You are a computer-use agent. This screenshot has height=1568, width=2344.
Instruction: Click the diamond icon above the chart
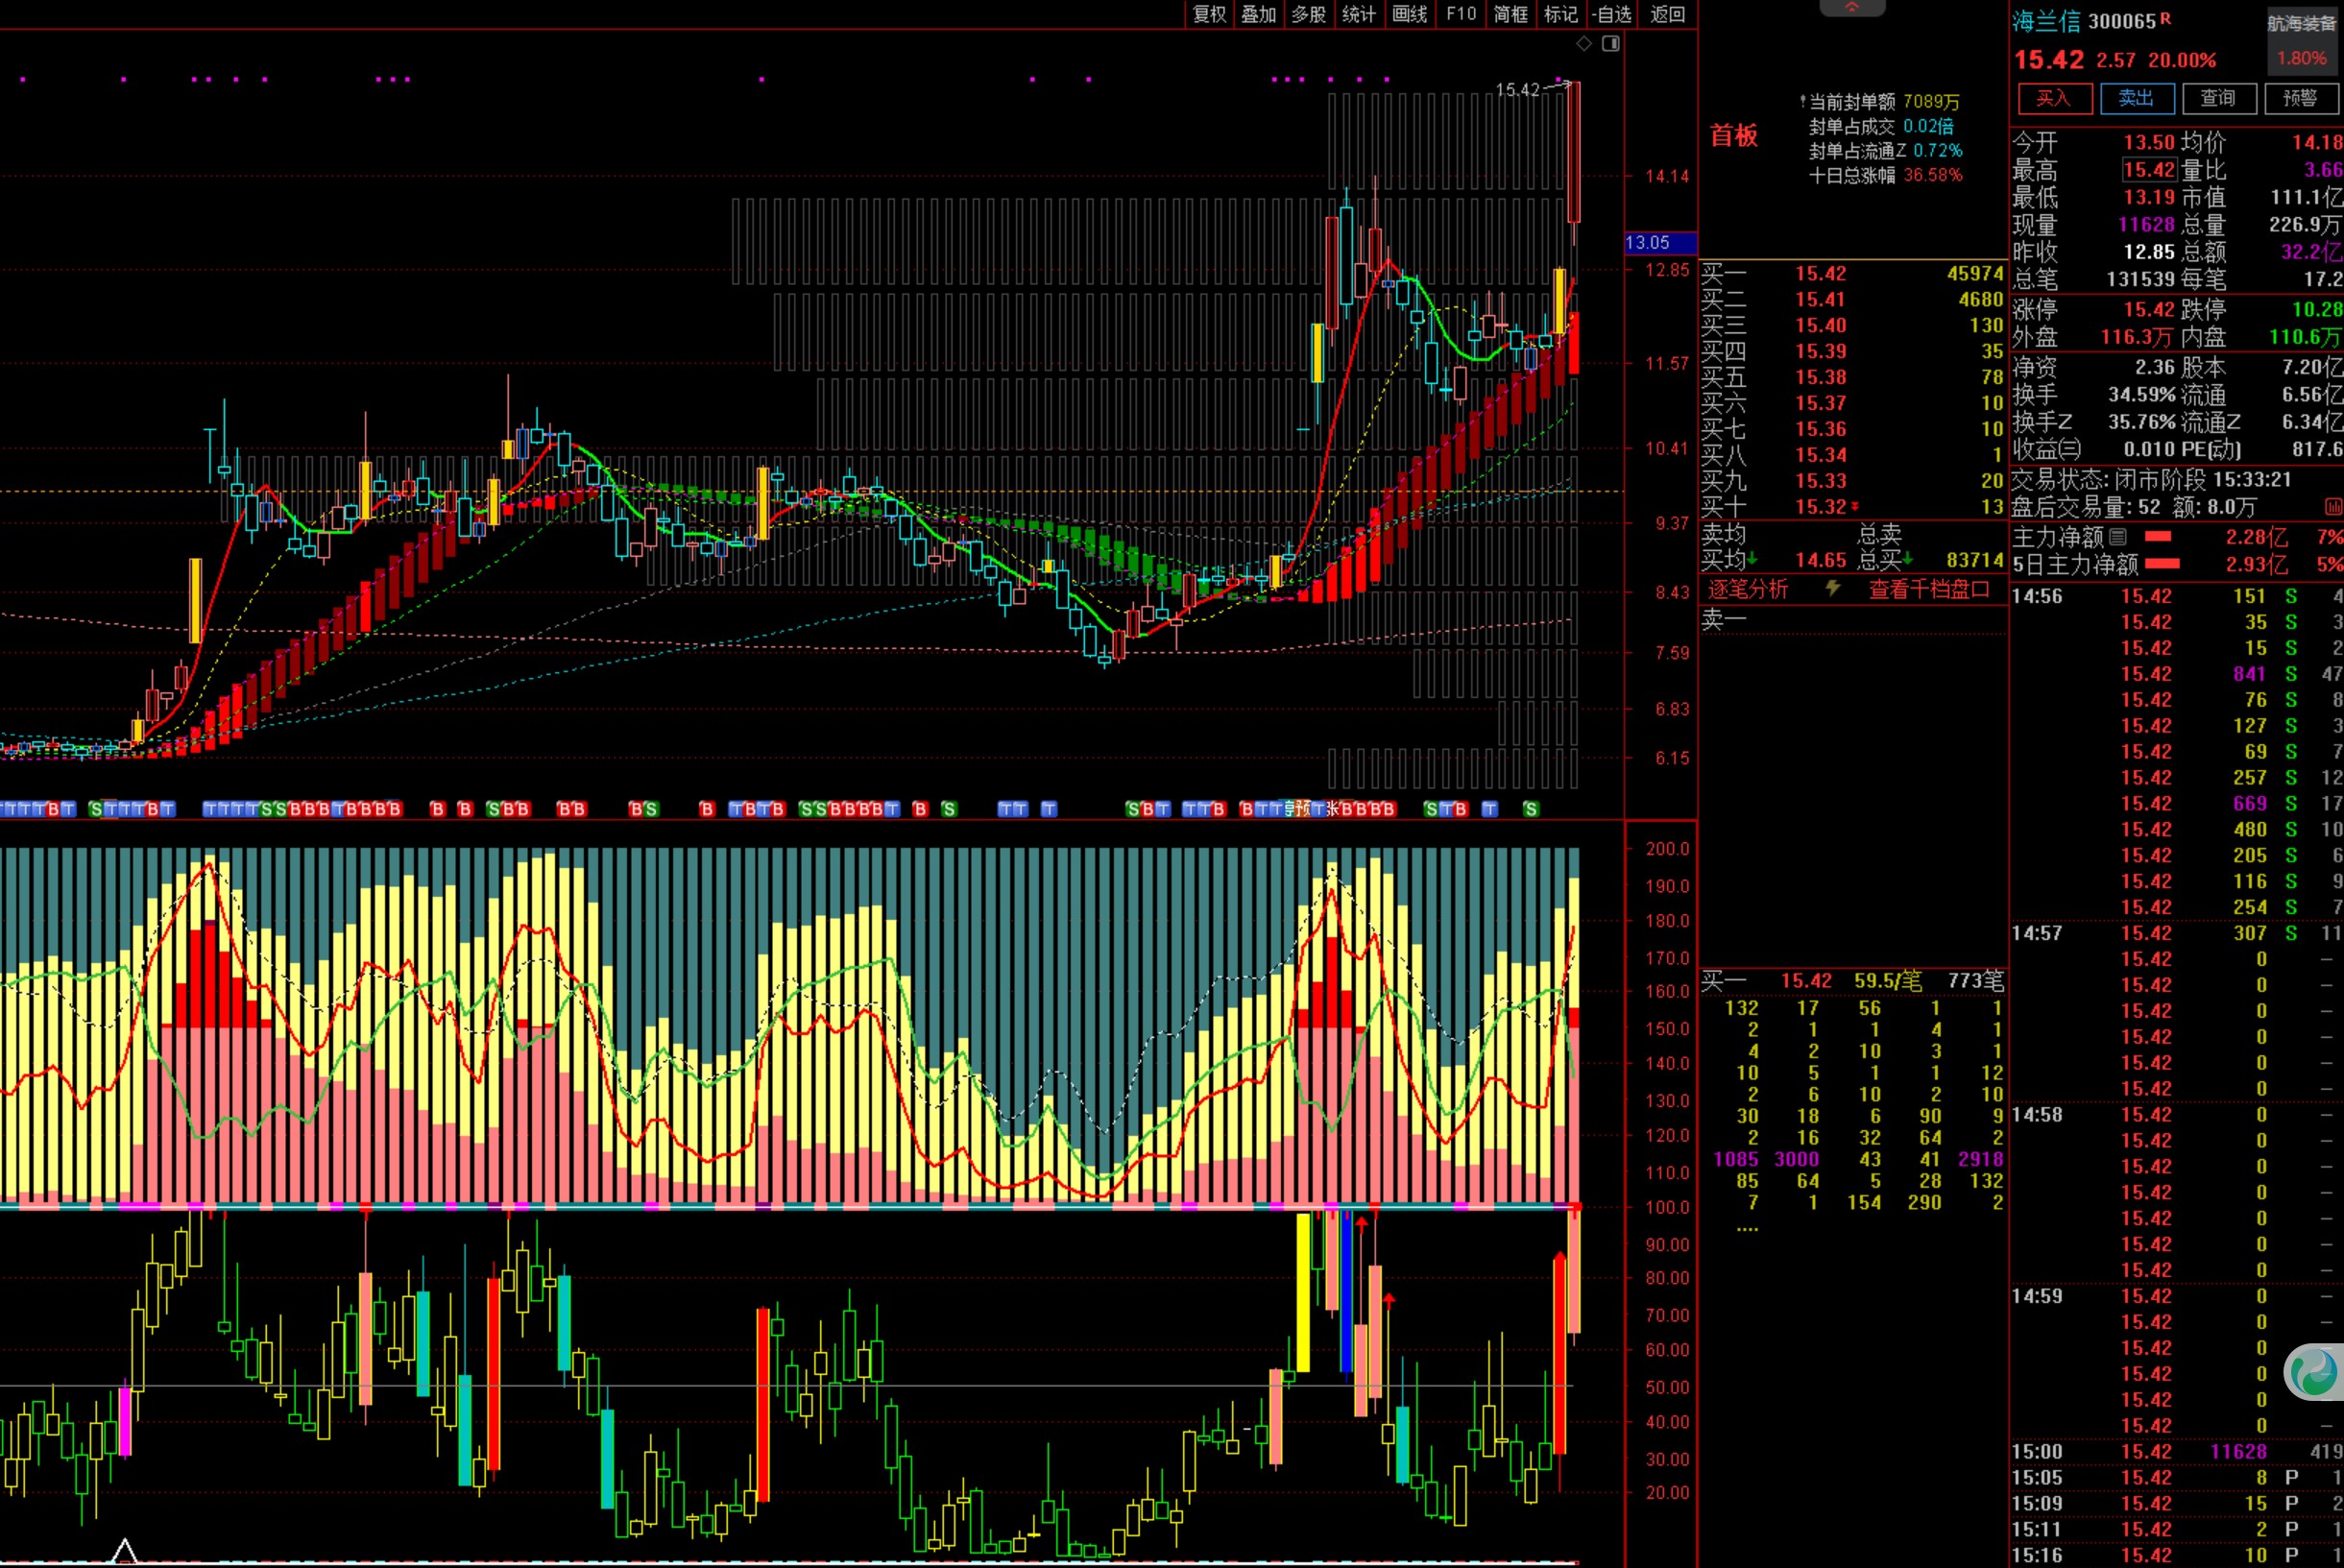tap(1584, 43)
